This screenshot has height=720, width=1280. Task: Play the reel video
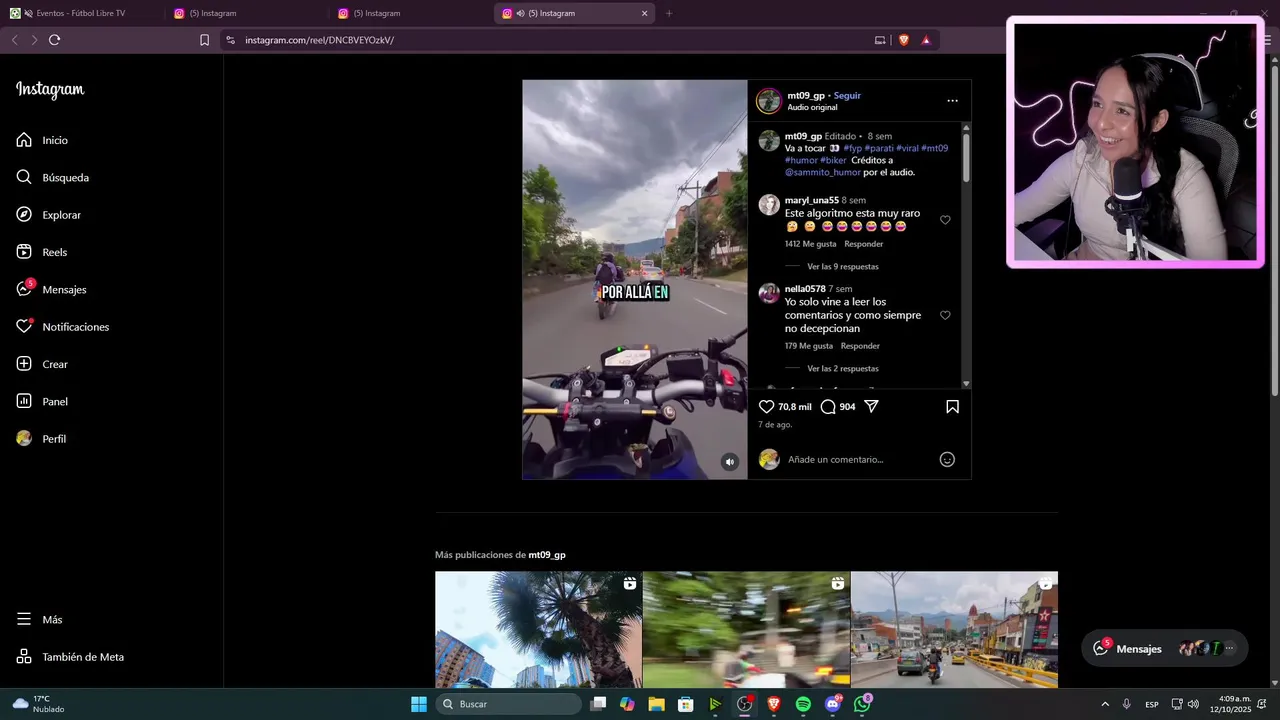(635, 279)
